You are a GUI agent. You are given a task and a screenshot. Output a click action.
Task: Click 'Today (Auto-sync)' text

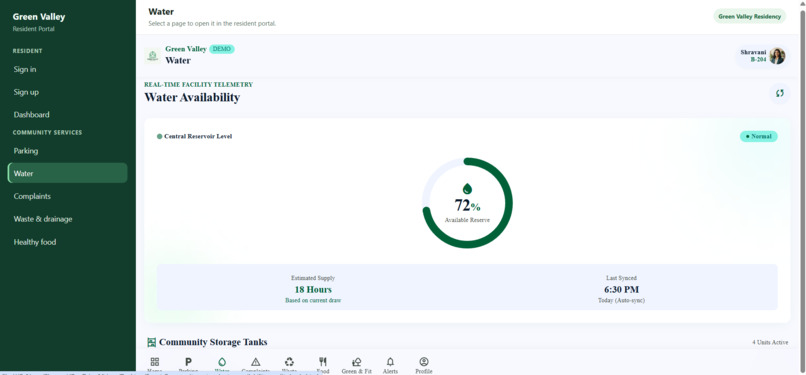click(x=621, y=301)
